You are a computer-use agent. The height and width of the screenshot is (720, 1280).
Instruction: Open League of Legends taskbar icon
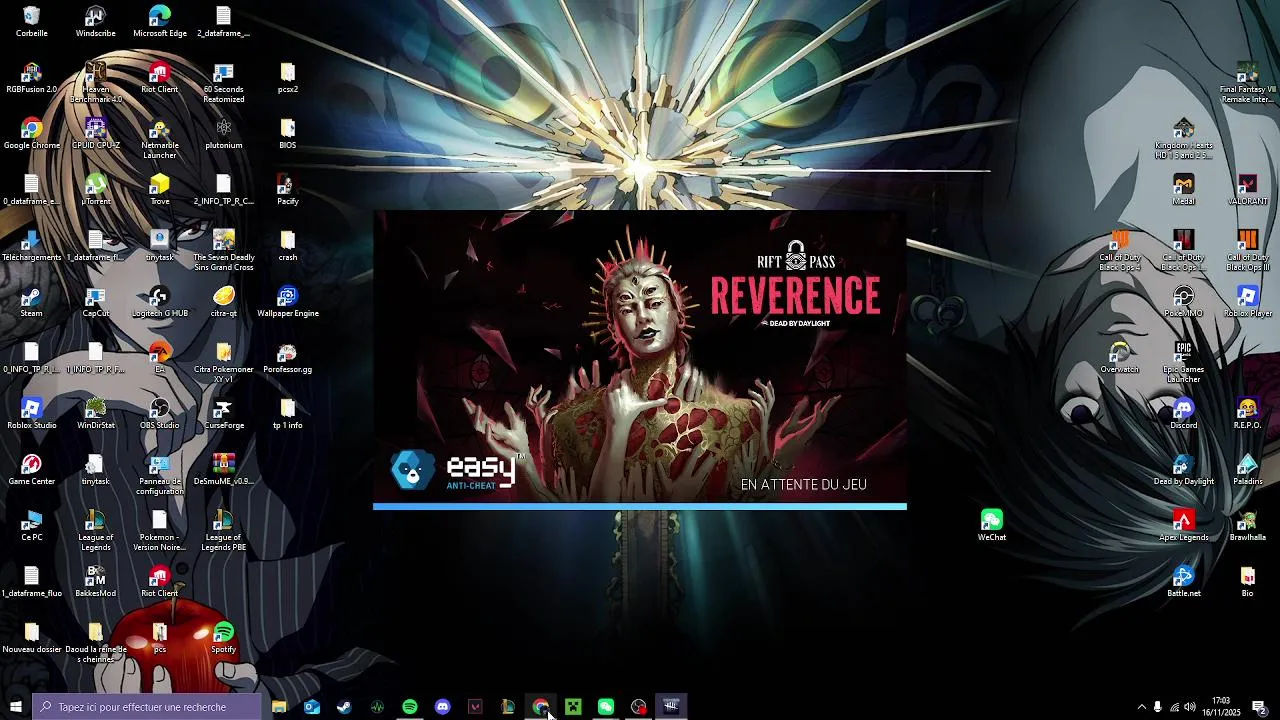coord(508,707)
